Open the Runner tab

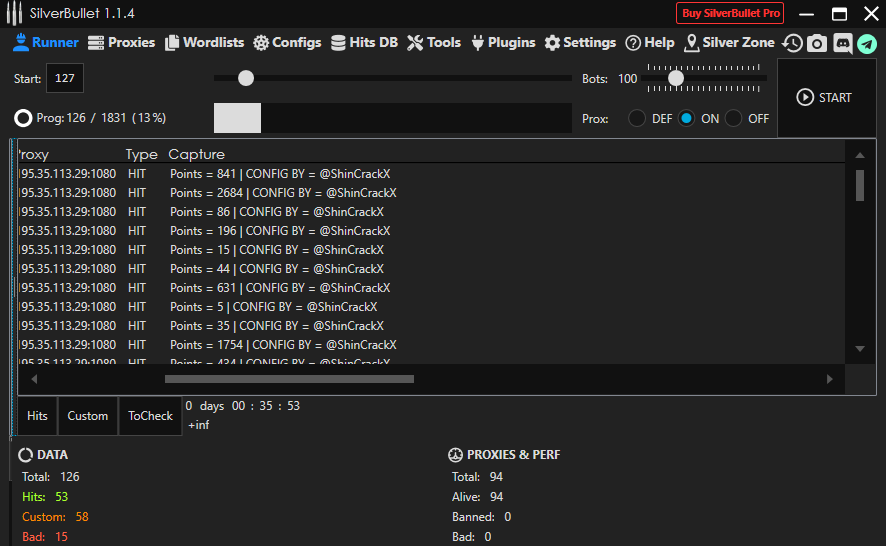point(46,42)
